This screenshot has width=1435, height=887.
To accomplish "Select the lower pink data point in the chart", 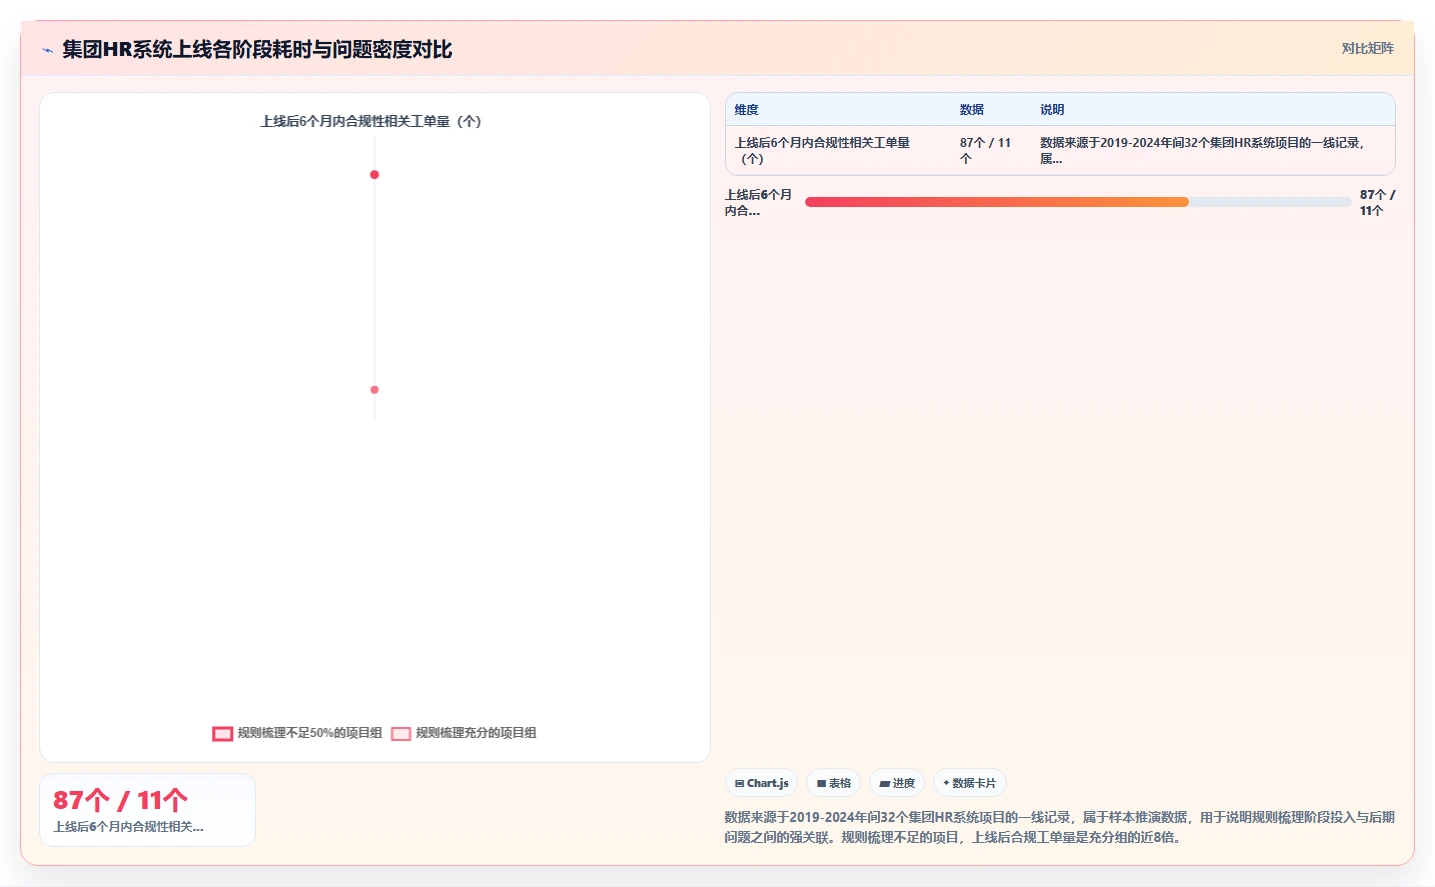I will click(374, 390).
